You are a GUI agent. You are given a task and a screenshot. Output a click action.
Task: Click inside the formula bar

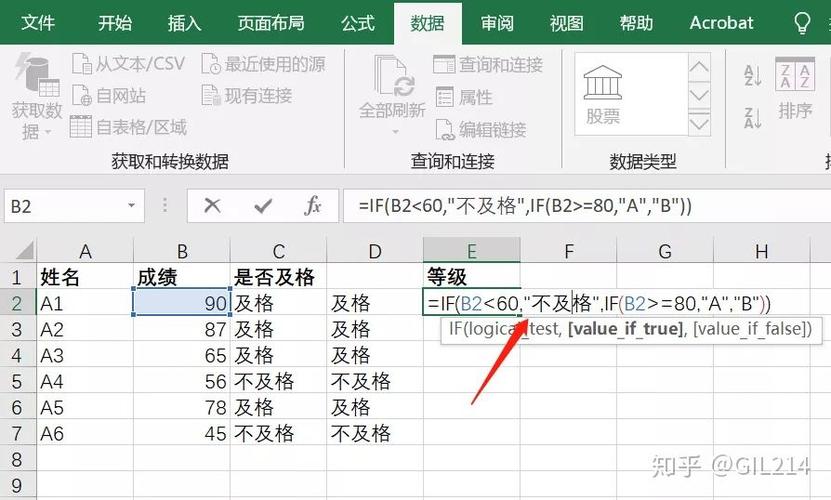(x=587, y=206)
